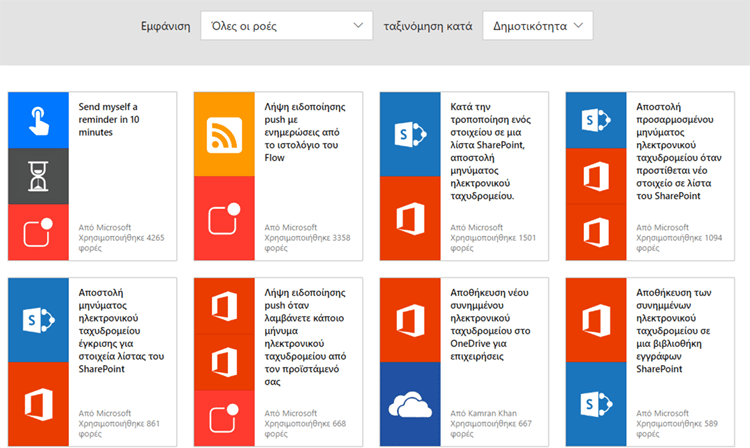Click SharePoint icon on 'Αποστολή προσαρμοσμένου' card
The image size is (750, 448).
point(596,120)
